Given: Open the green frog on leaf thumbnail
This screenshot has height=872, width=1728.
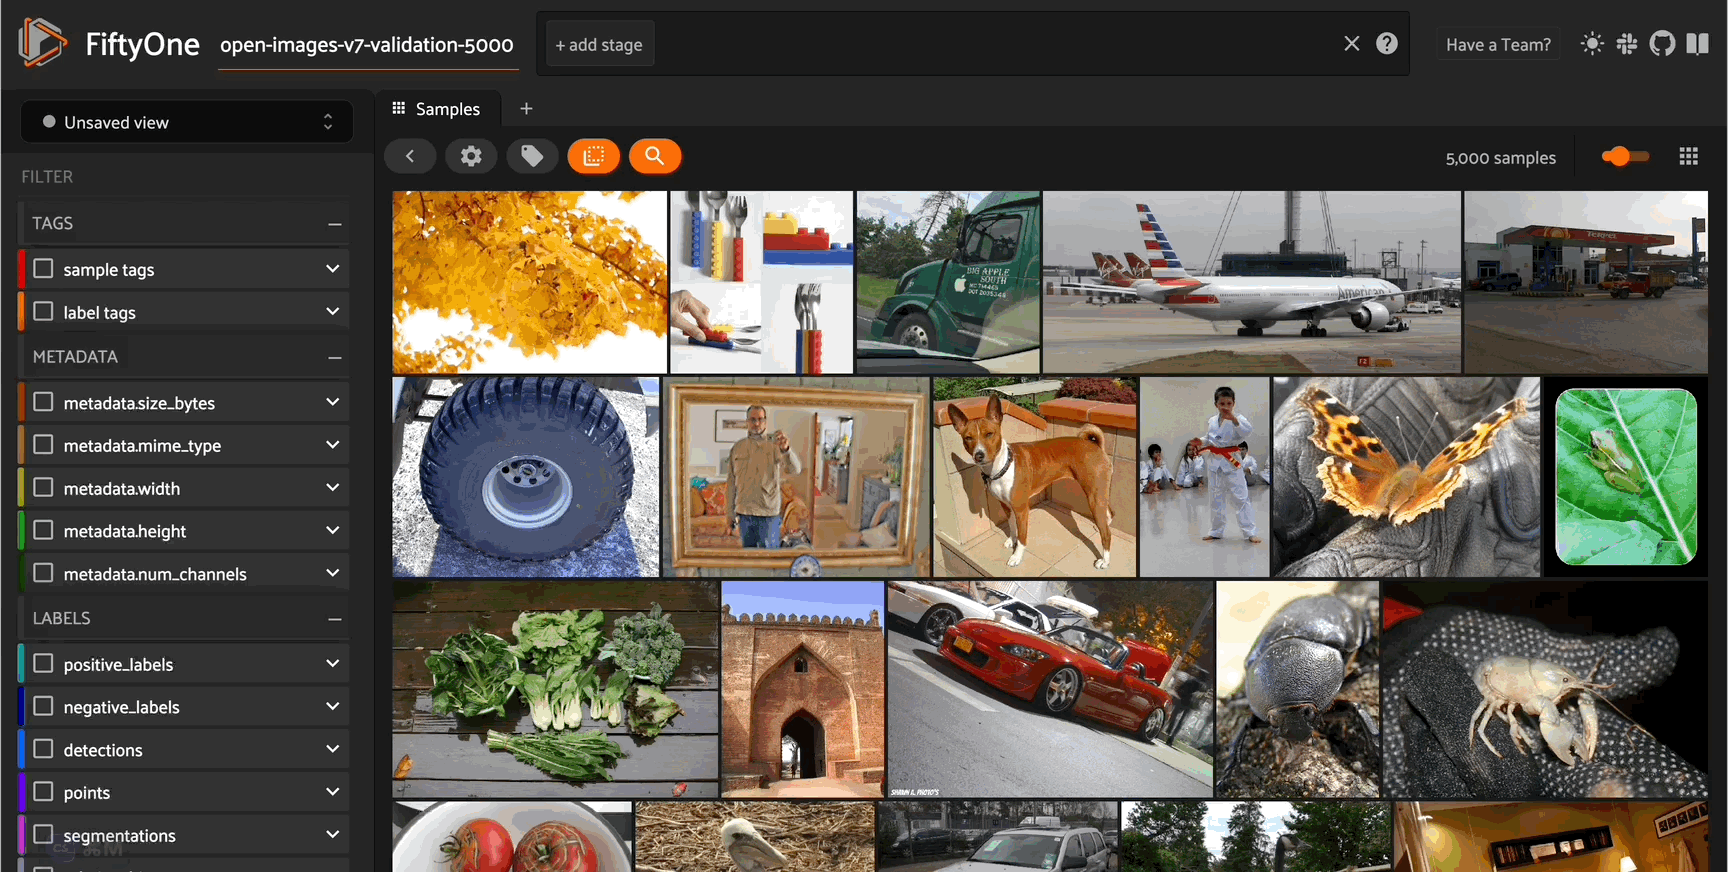Looking at the screenshot, I should click(1626, 477).
